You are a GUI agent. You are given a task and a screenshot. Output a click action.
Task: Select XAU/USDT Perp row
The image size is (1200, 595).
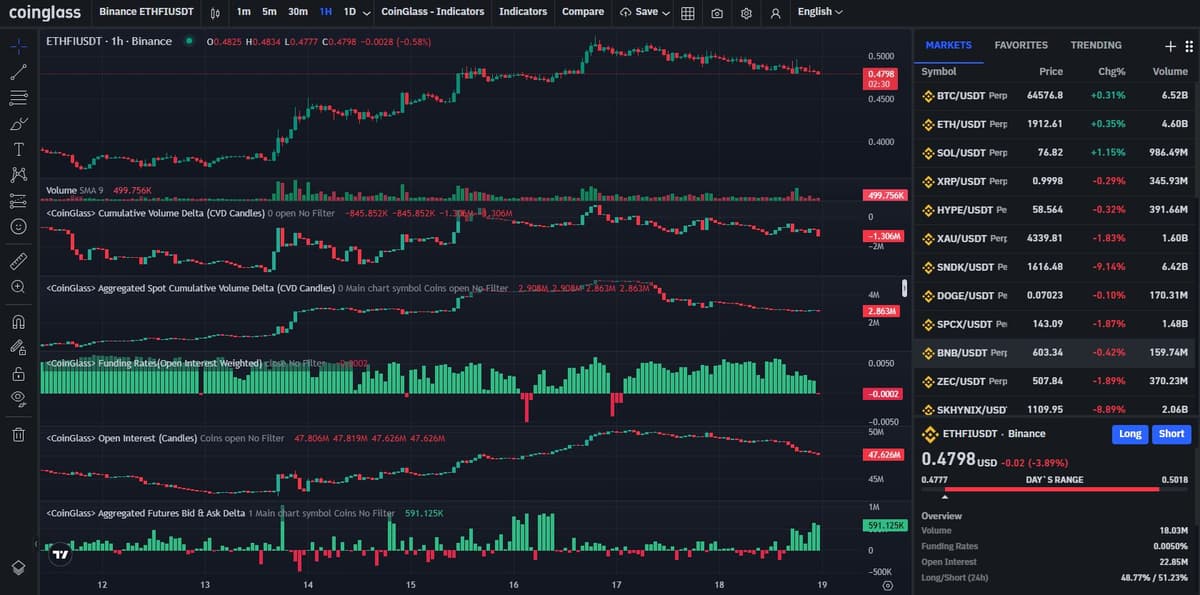(1056, 239)
